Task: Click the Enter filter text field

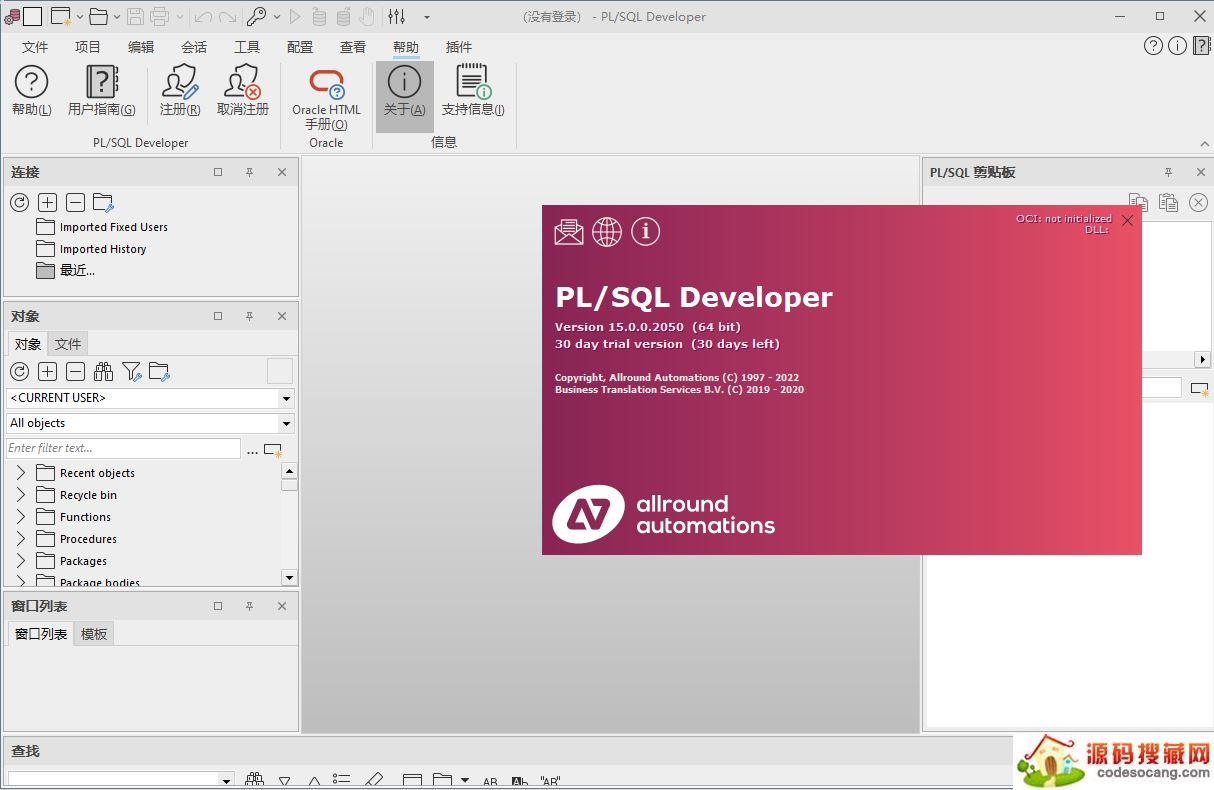Action: pos(123,448)
